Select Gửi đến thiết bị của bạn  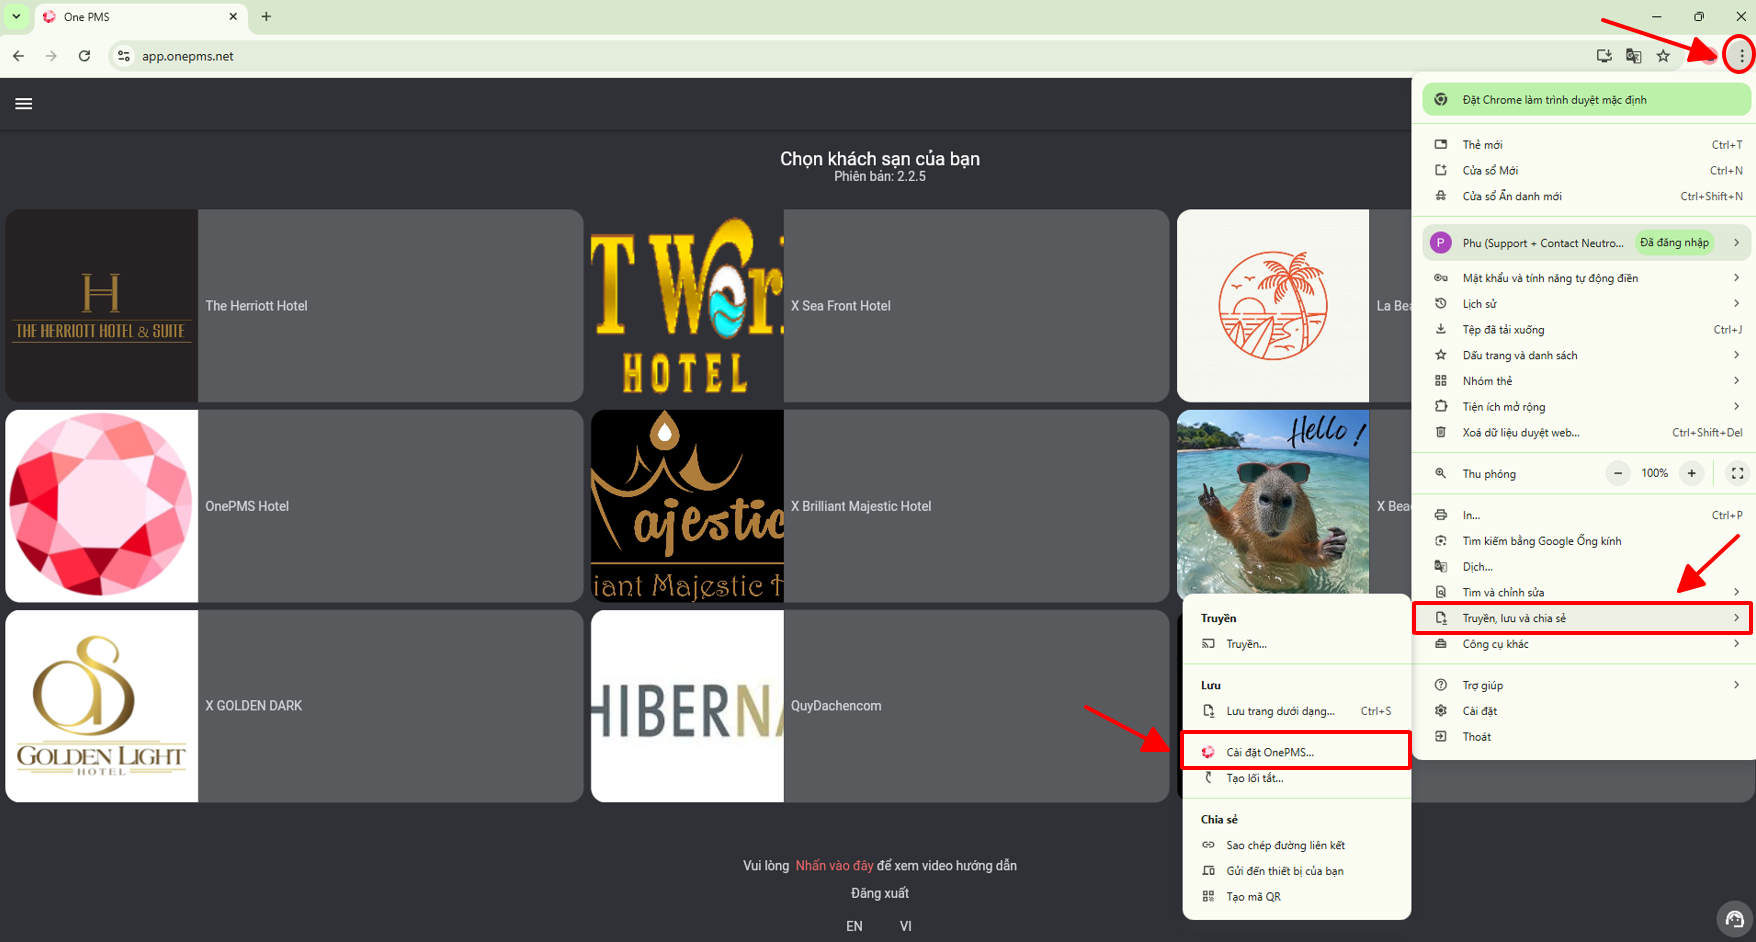(1296, 872)
